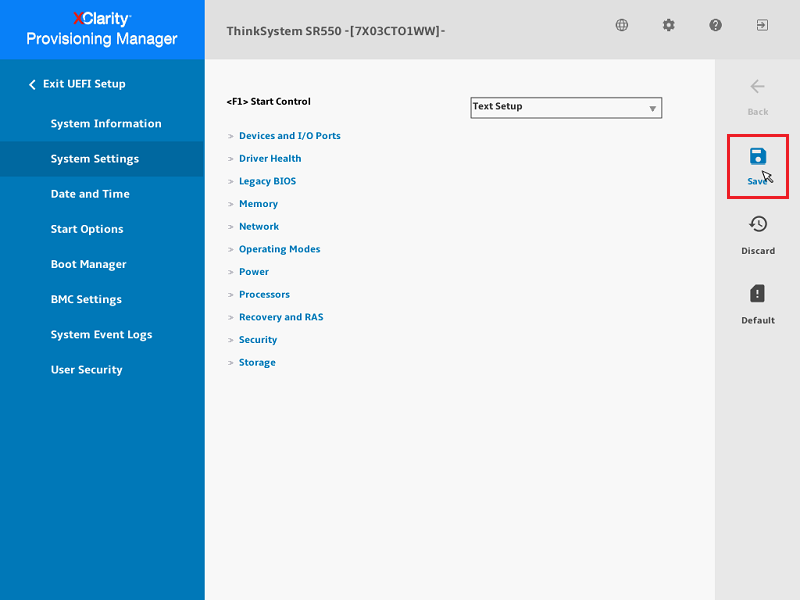This screenshot has height=600, width=800.
Task: Open System Event Logs menu
Action: pyautogui.click(x=101, y=335)
